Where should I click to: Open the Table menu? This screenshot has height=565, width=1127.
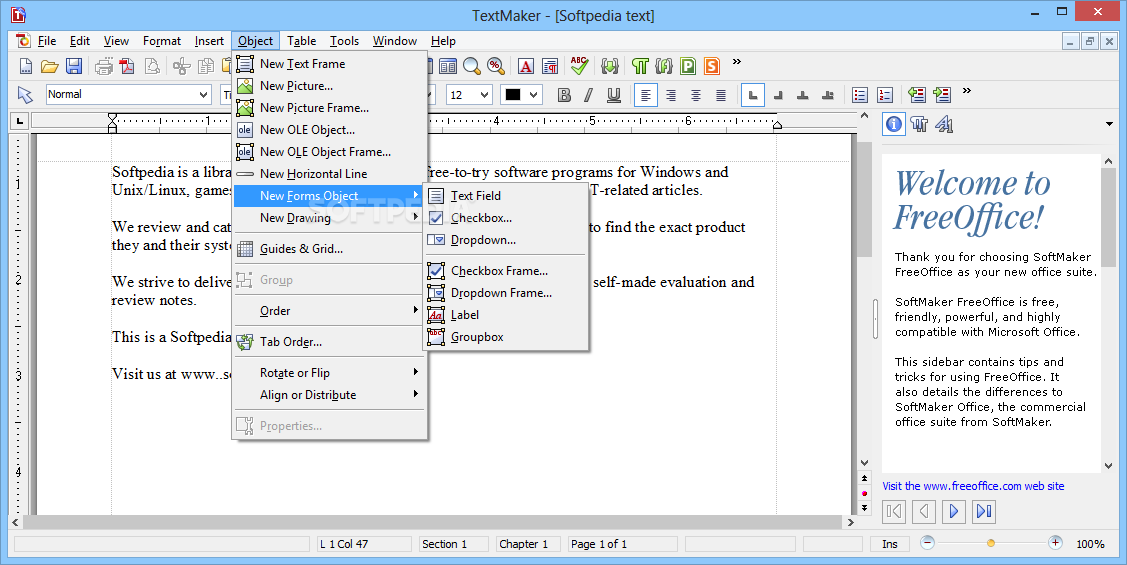pyautogui.click(x=301, y=41)
